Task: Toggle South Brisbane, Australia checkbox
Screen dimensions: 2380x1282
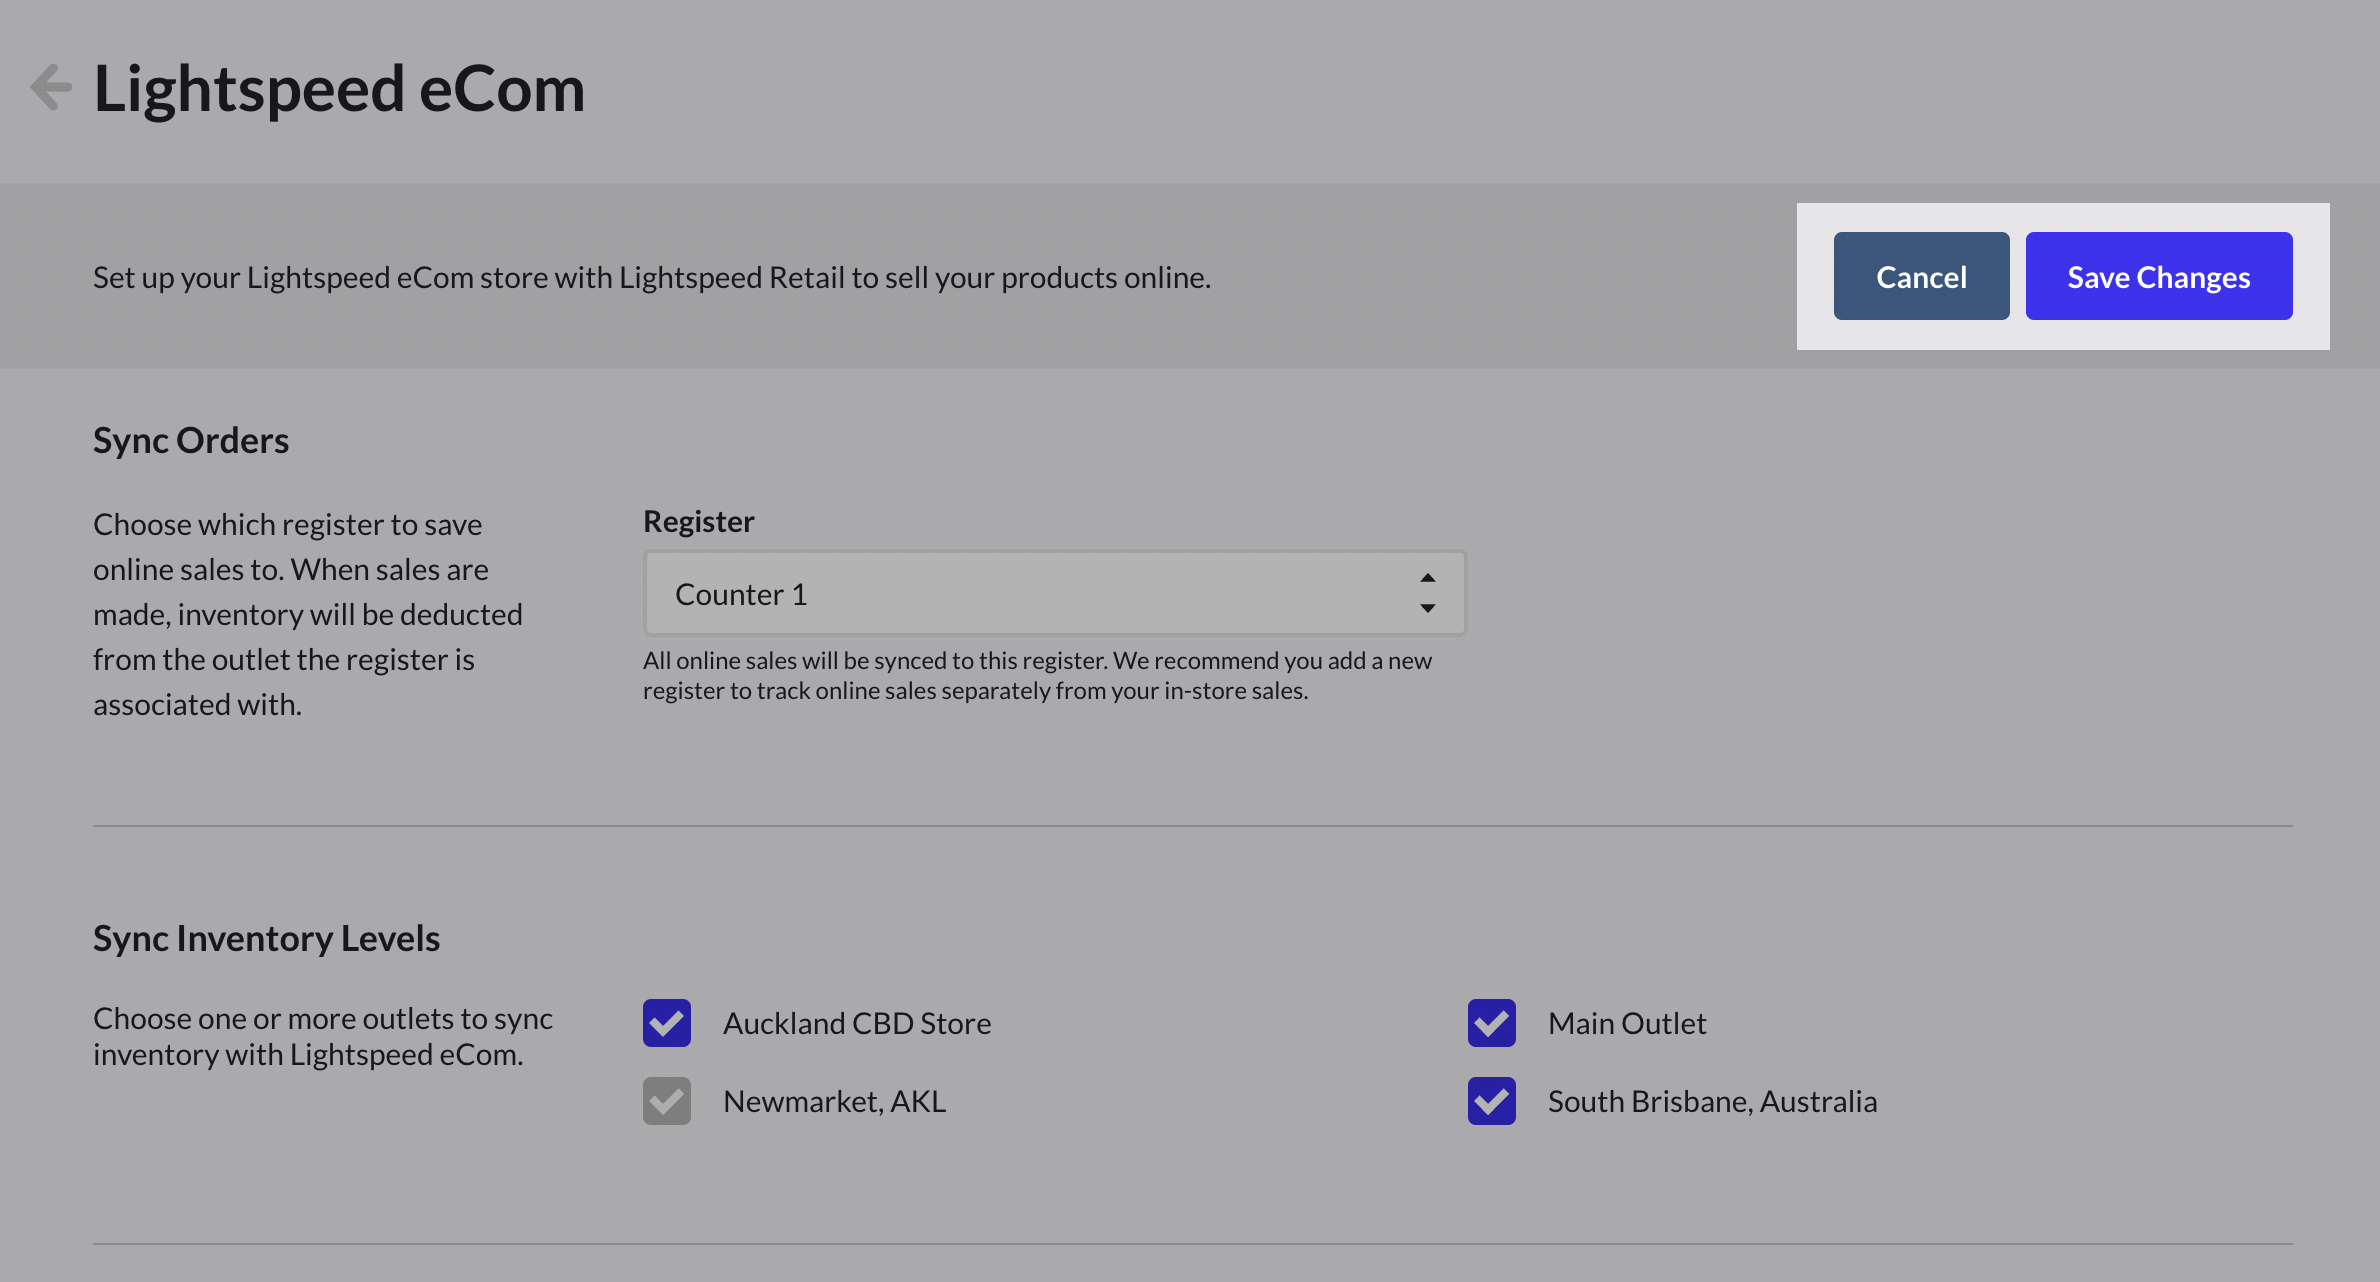Action: [1492, 1101]
